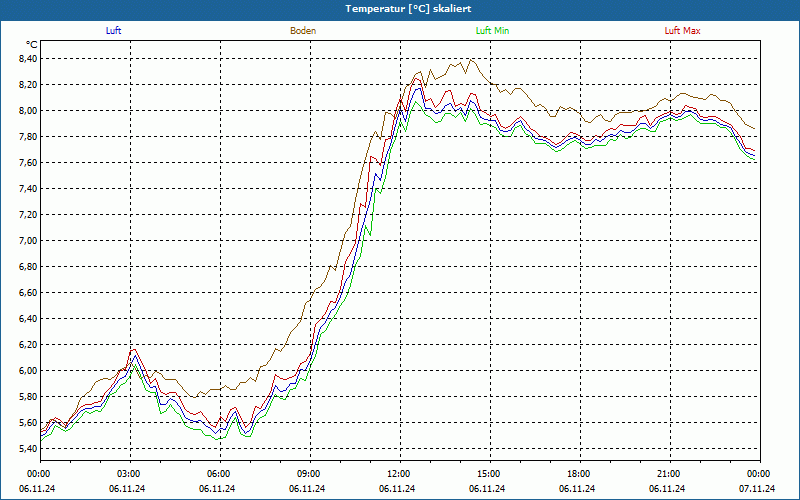Click the 5,80 y-axis value
The height and width of the screenshot is (500, 800).
[x=29, y=397]
